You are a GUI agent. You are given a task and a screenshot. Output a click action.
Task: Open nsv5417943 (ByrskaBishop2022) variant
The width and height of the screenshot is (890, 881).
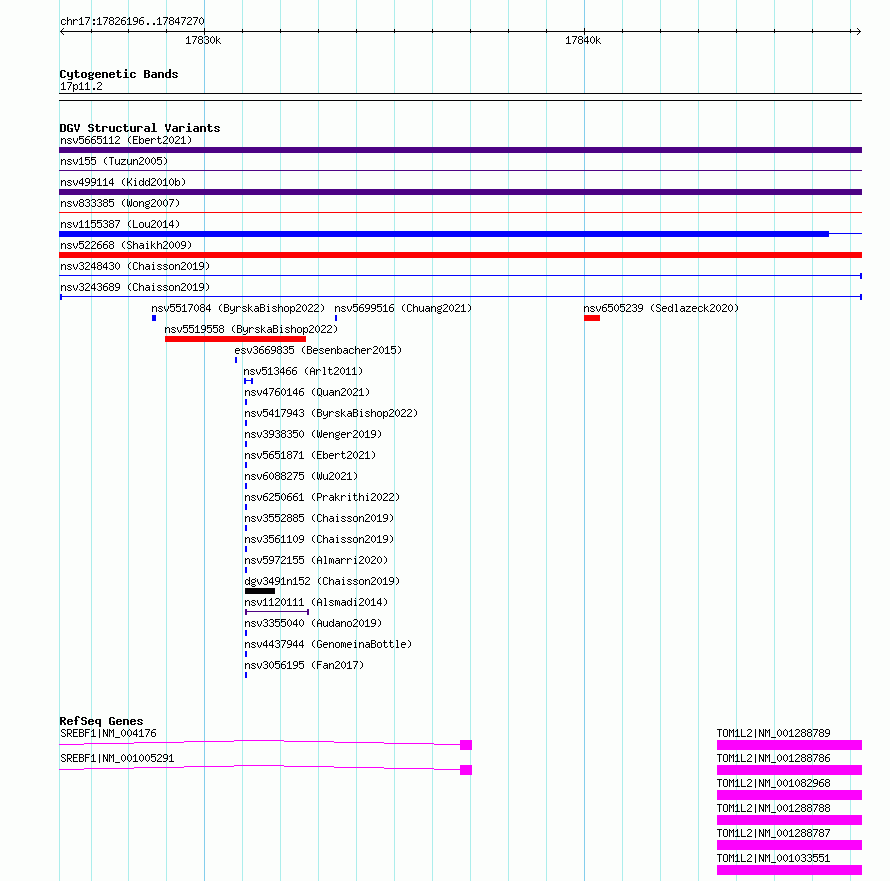[331, 413]
